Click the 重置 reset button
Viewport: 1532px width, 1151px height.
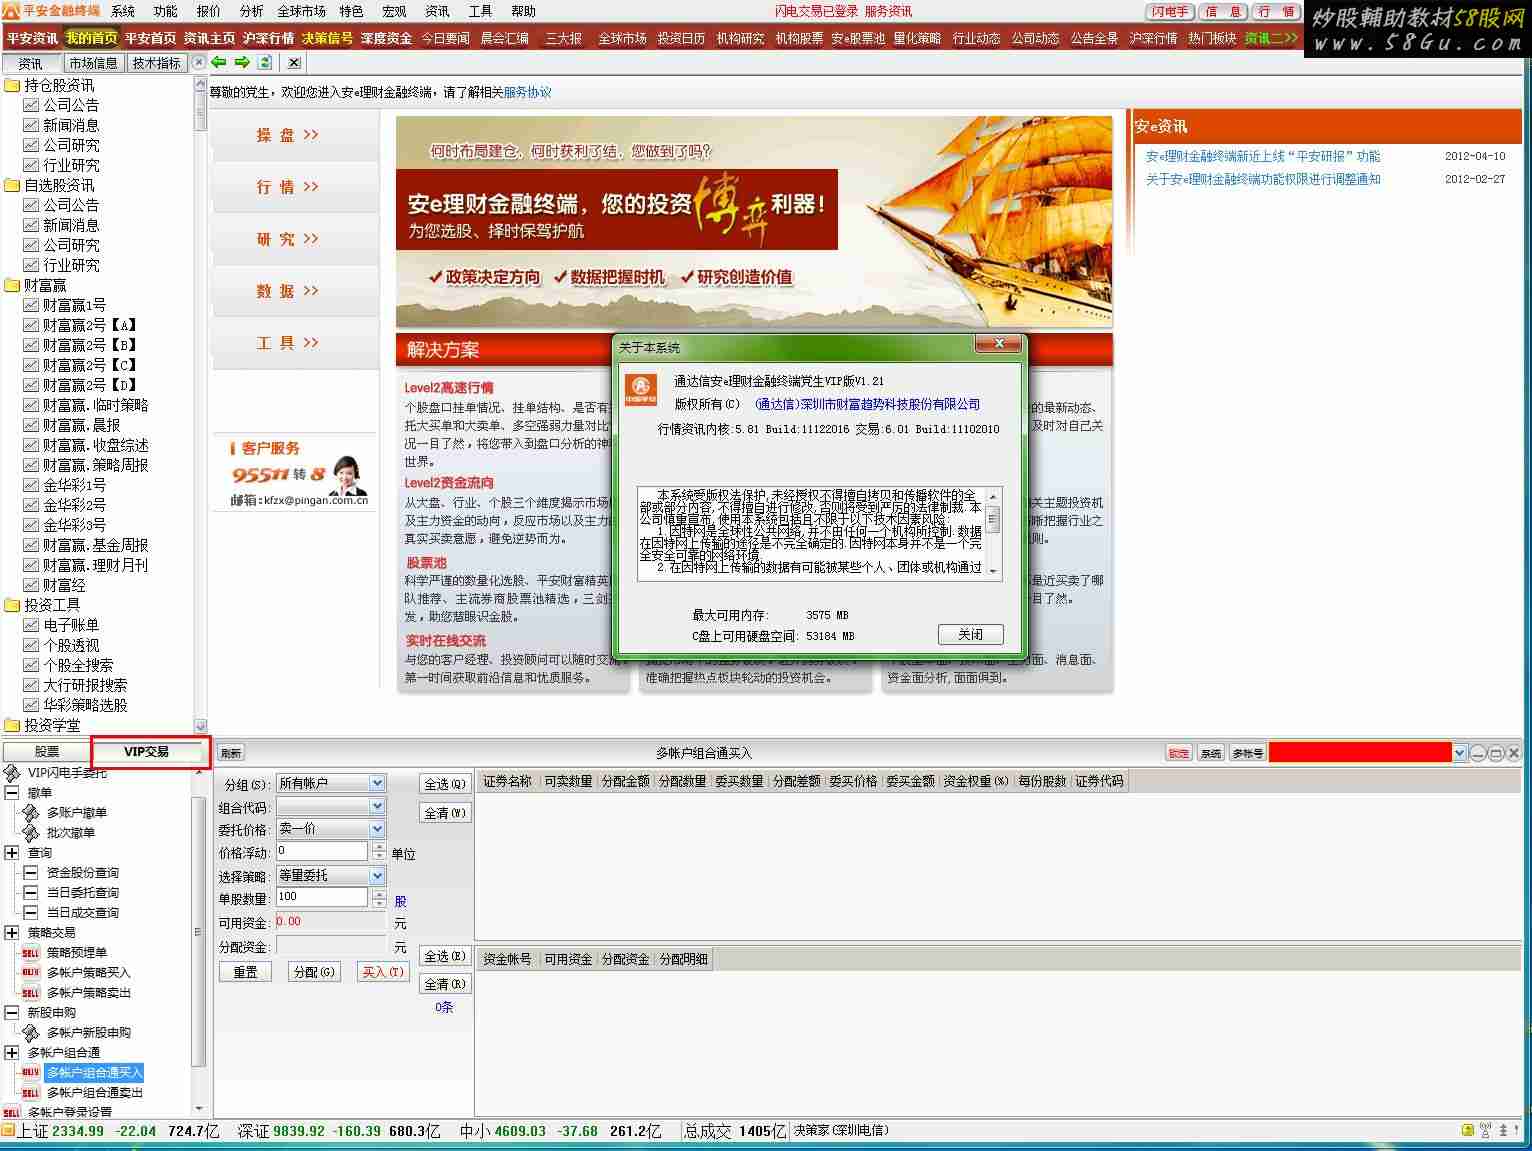246,972
